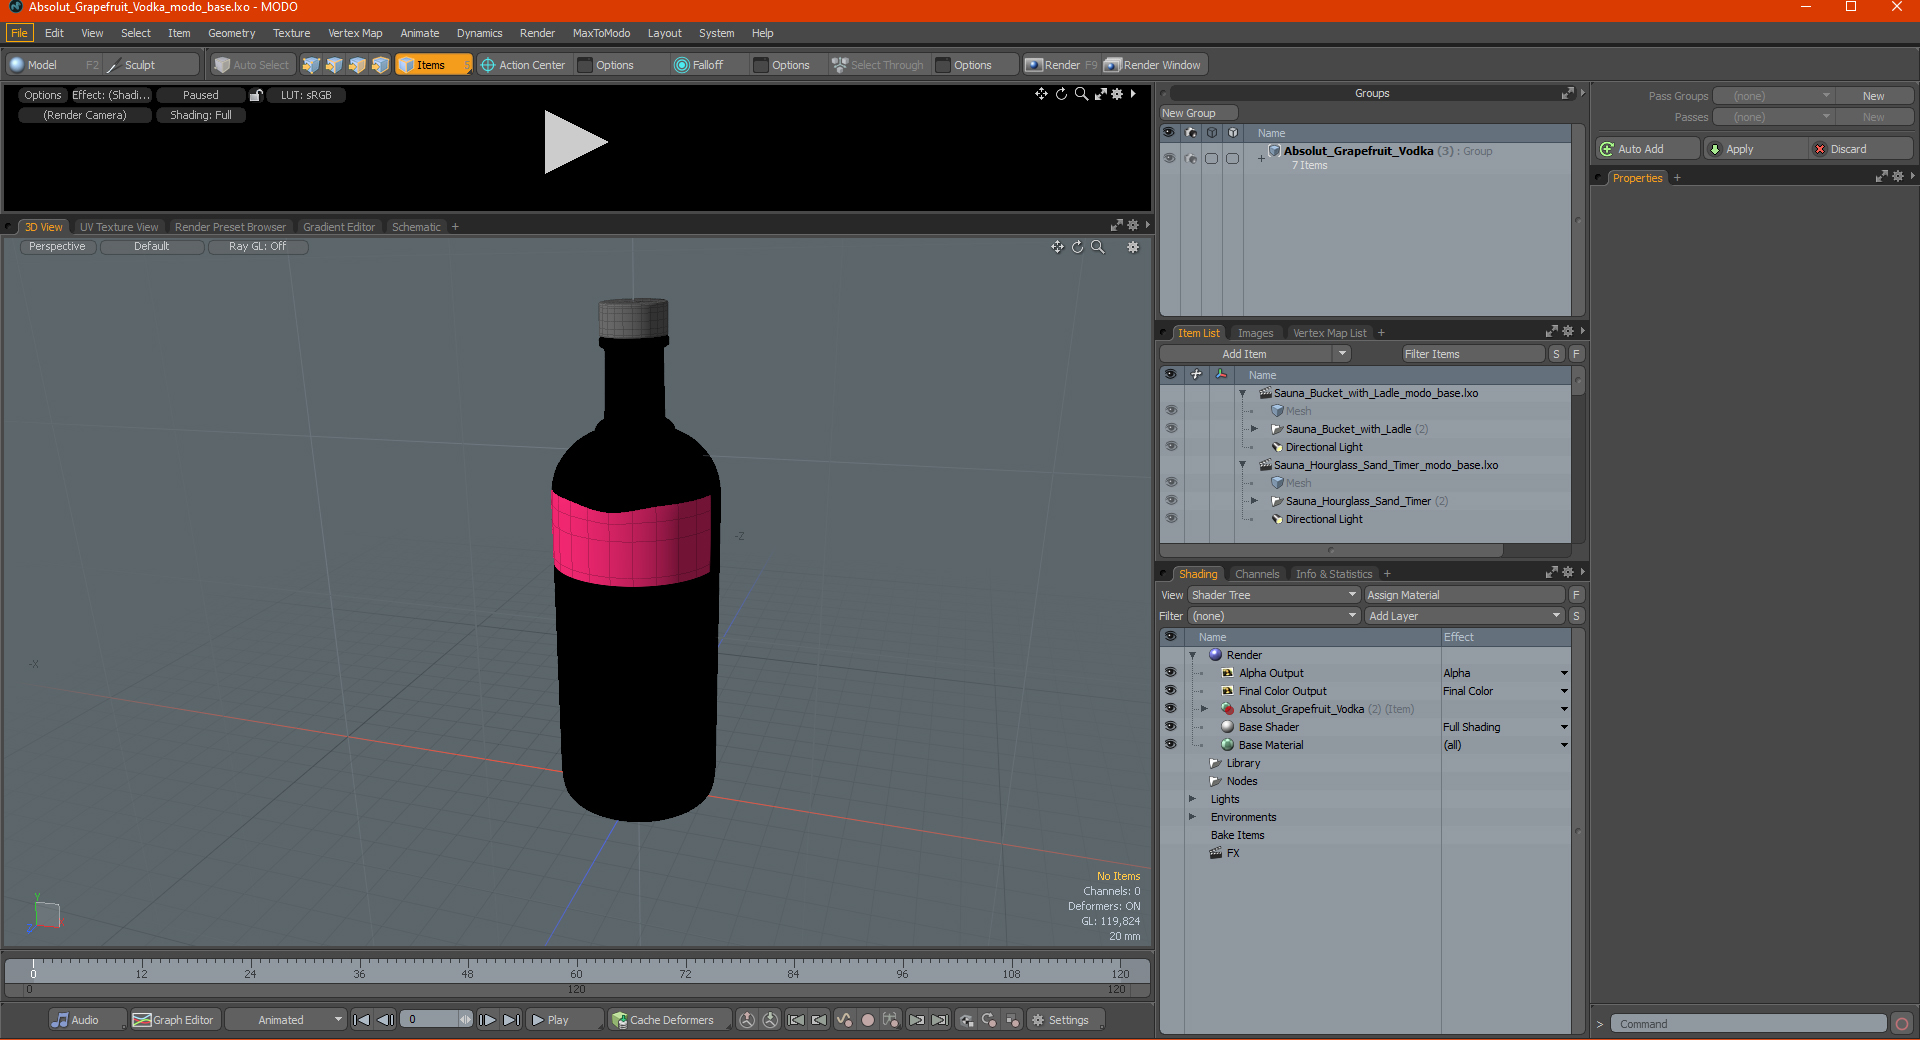Toggle visibility of Alpha Output layer
Image resolution: width=1920 pixels, height=1040 pixels.
tap(1170, 673)
